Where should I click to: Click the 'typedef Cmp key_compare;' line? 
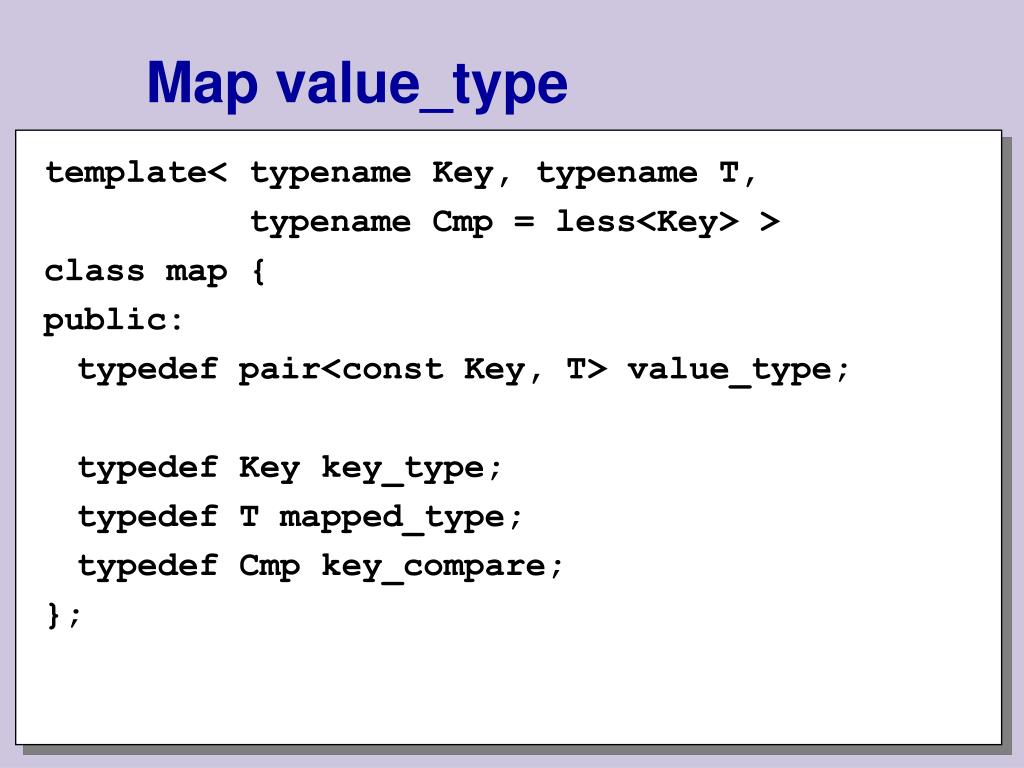(x=320, y=567)
